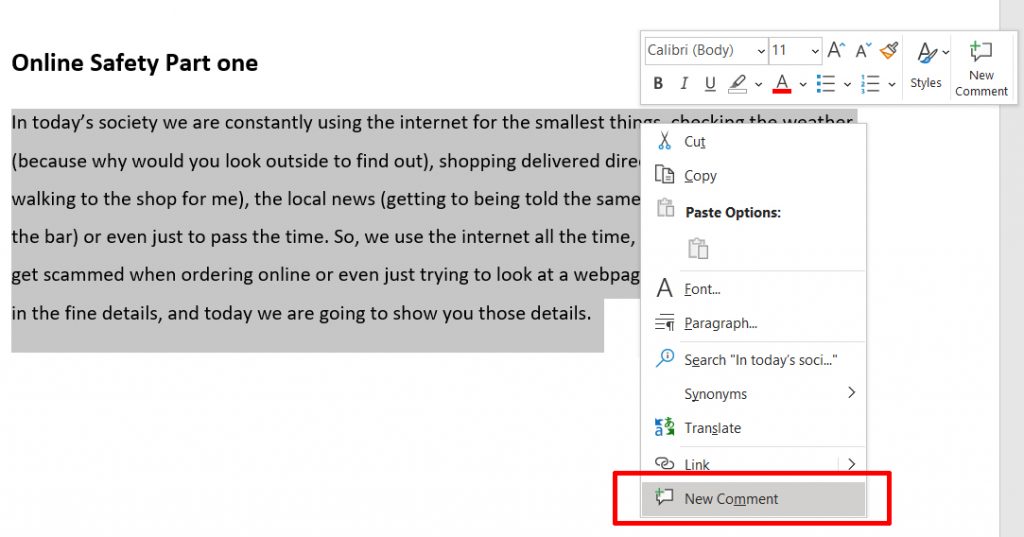Choose New Comment from the context menu
The width and height of the screenshot is (1024, 537).
pyautogui.click(x=730, y=499)
